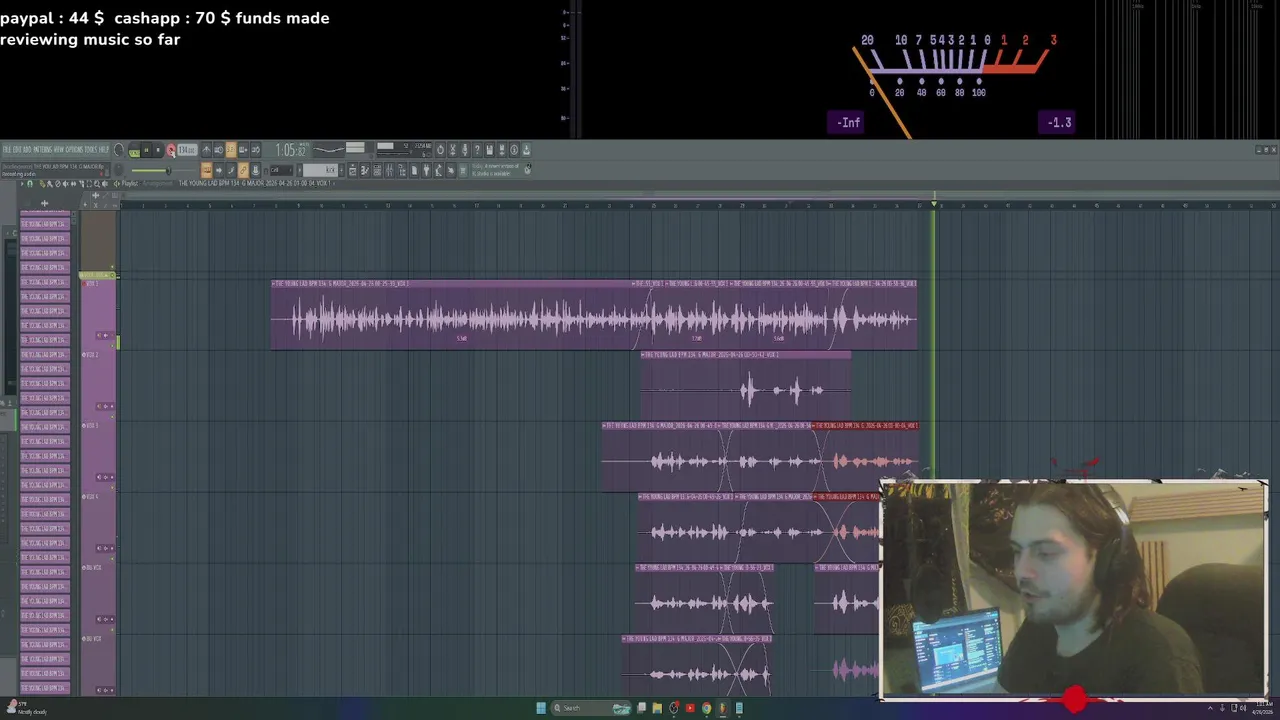Select the VOX 4 track header
This screenshot has width=1280, height=720.
98,526
